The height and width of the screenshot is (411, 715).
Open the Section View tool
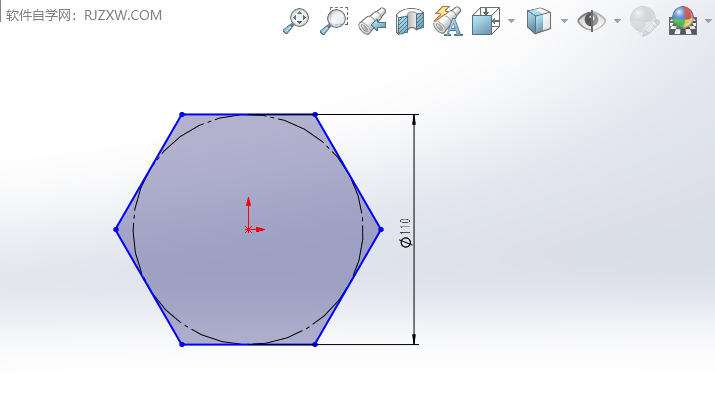coord(409,21)
